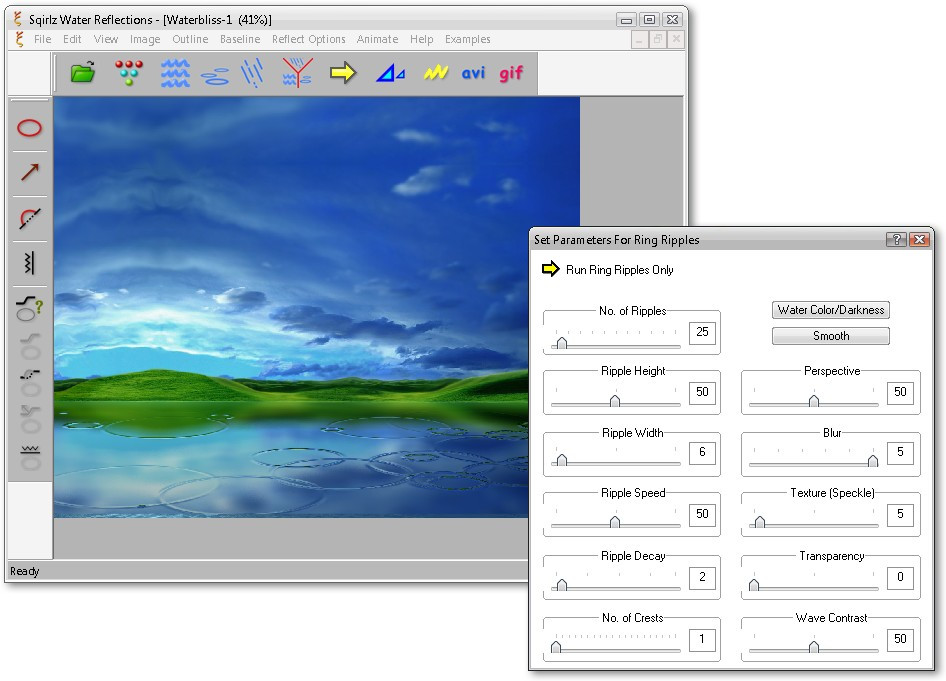Select the red ellipse outline tool
The height and width of the screenshot is (681, 946).
(x=30, y=128)
